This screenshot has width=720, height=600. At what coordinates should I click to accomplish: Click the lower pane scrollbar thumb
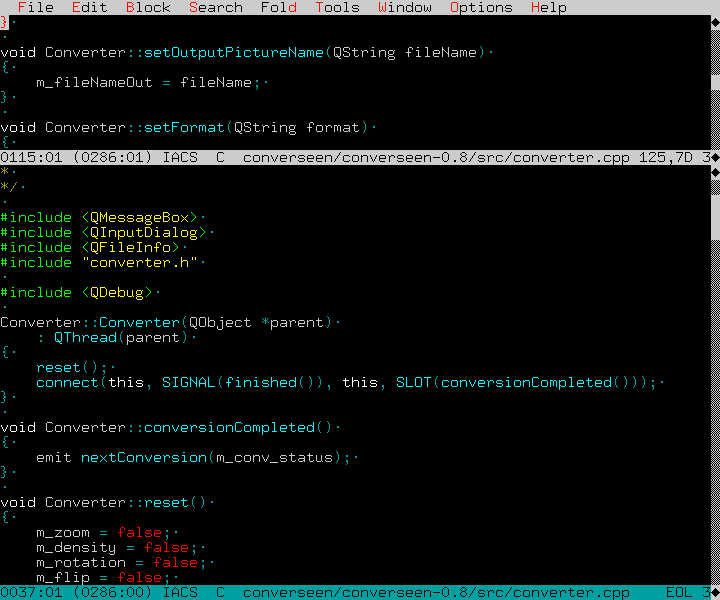715,217
